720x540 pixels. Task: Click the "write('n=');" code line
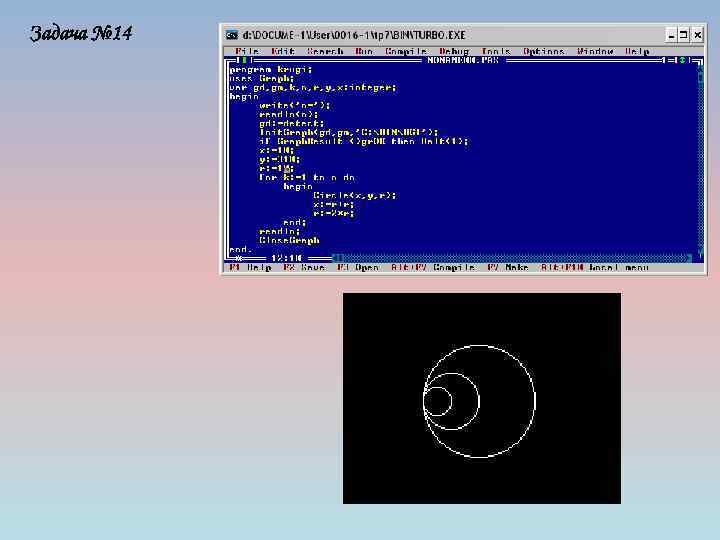coord(295,106)
